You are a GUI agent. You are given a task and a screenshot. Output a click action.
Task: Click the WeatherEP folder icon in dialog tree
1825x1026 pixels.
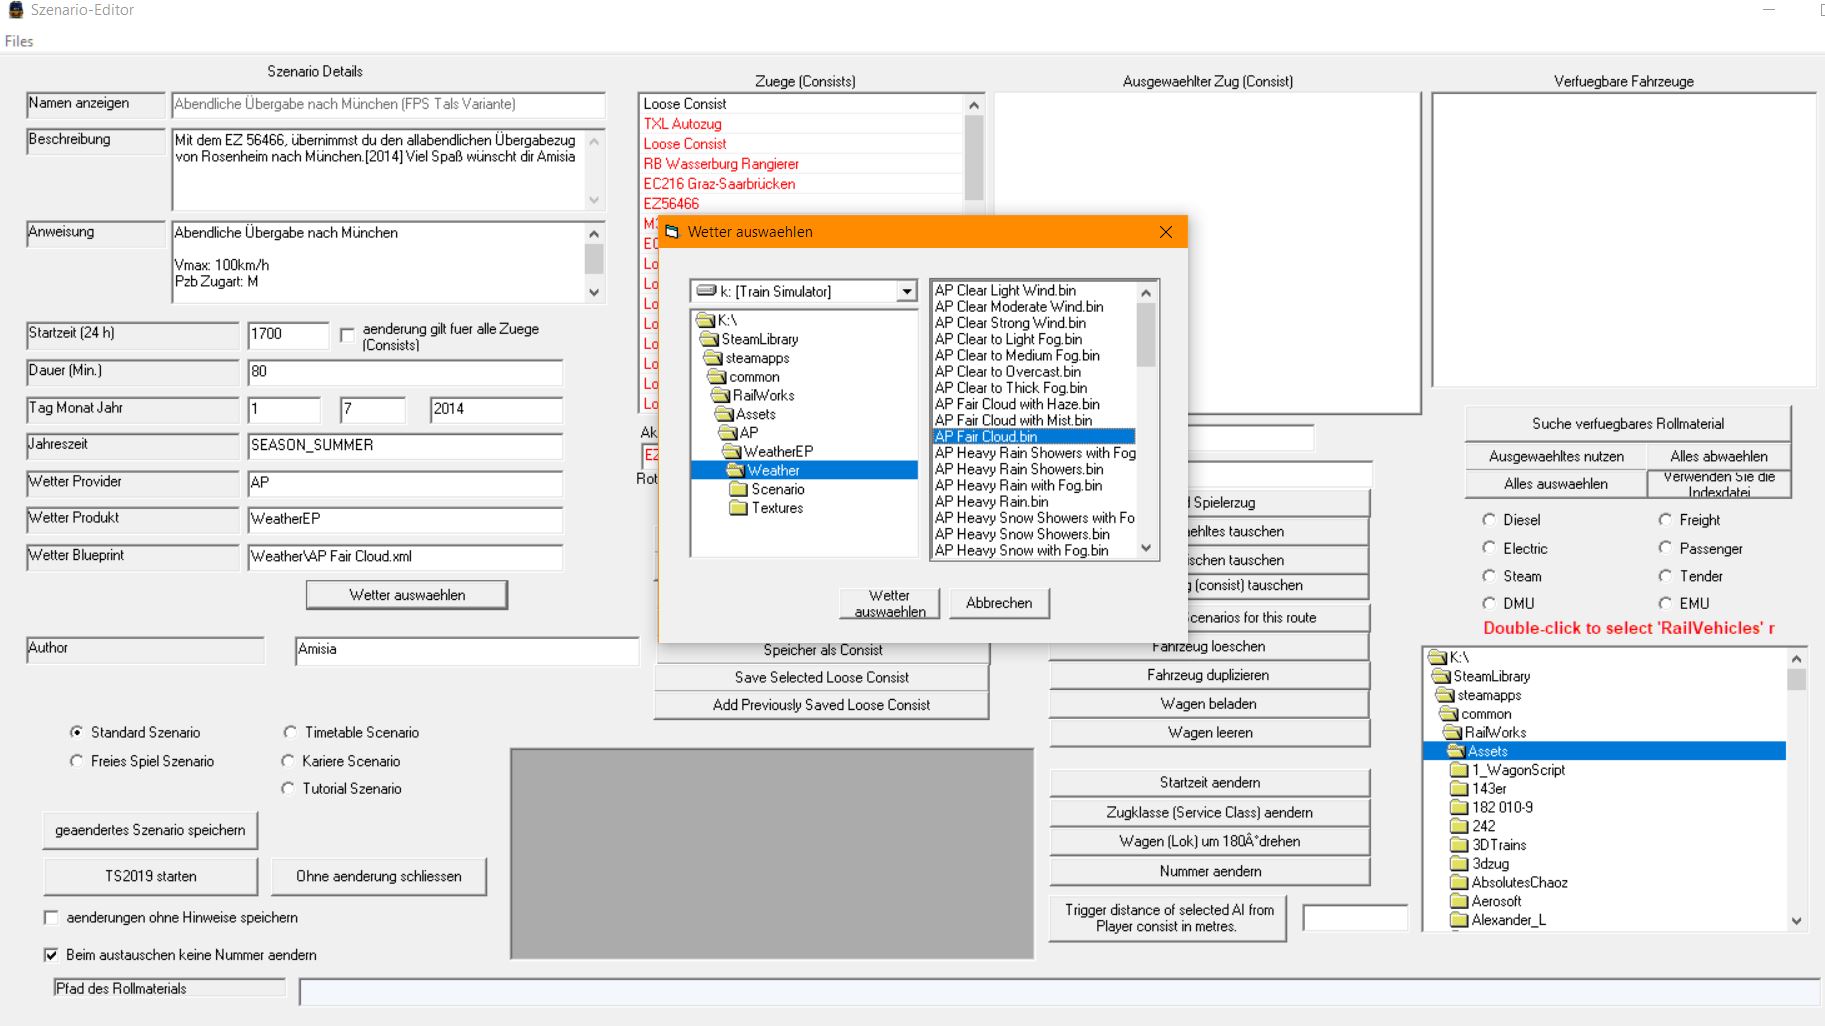(731, 452)
